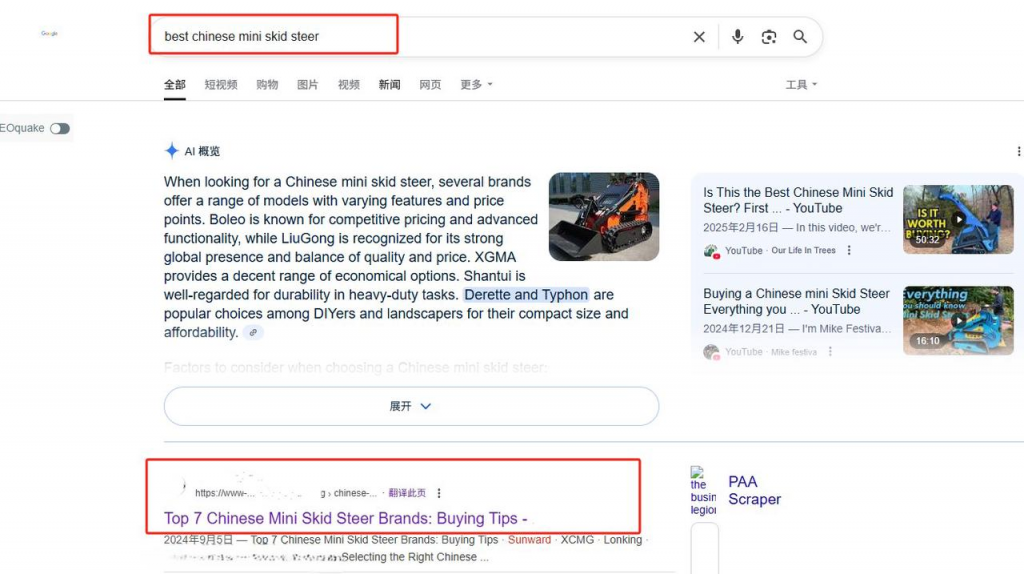Open Google Lens image search icon

pos(768,37)
